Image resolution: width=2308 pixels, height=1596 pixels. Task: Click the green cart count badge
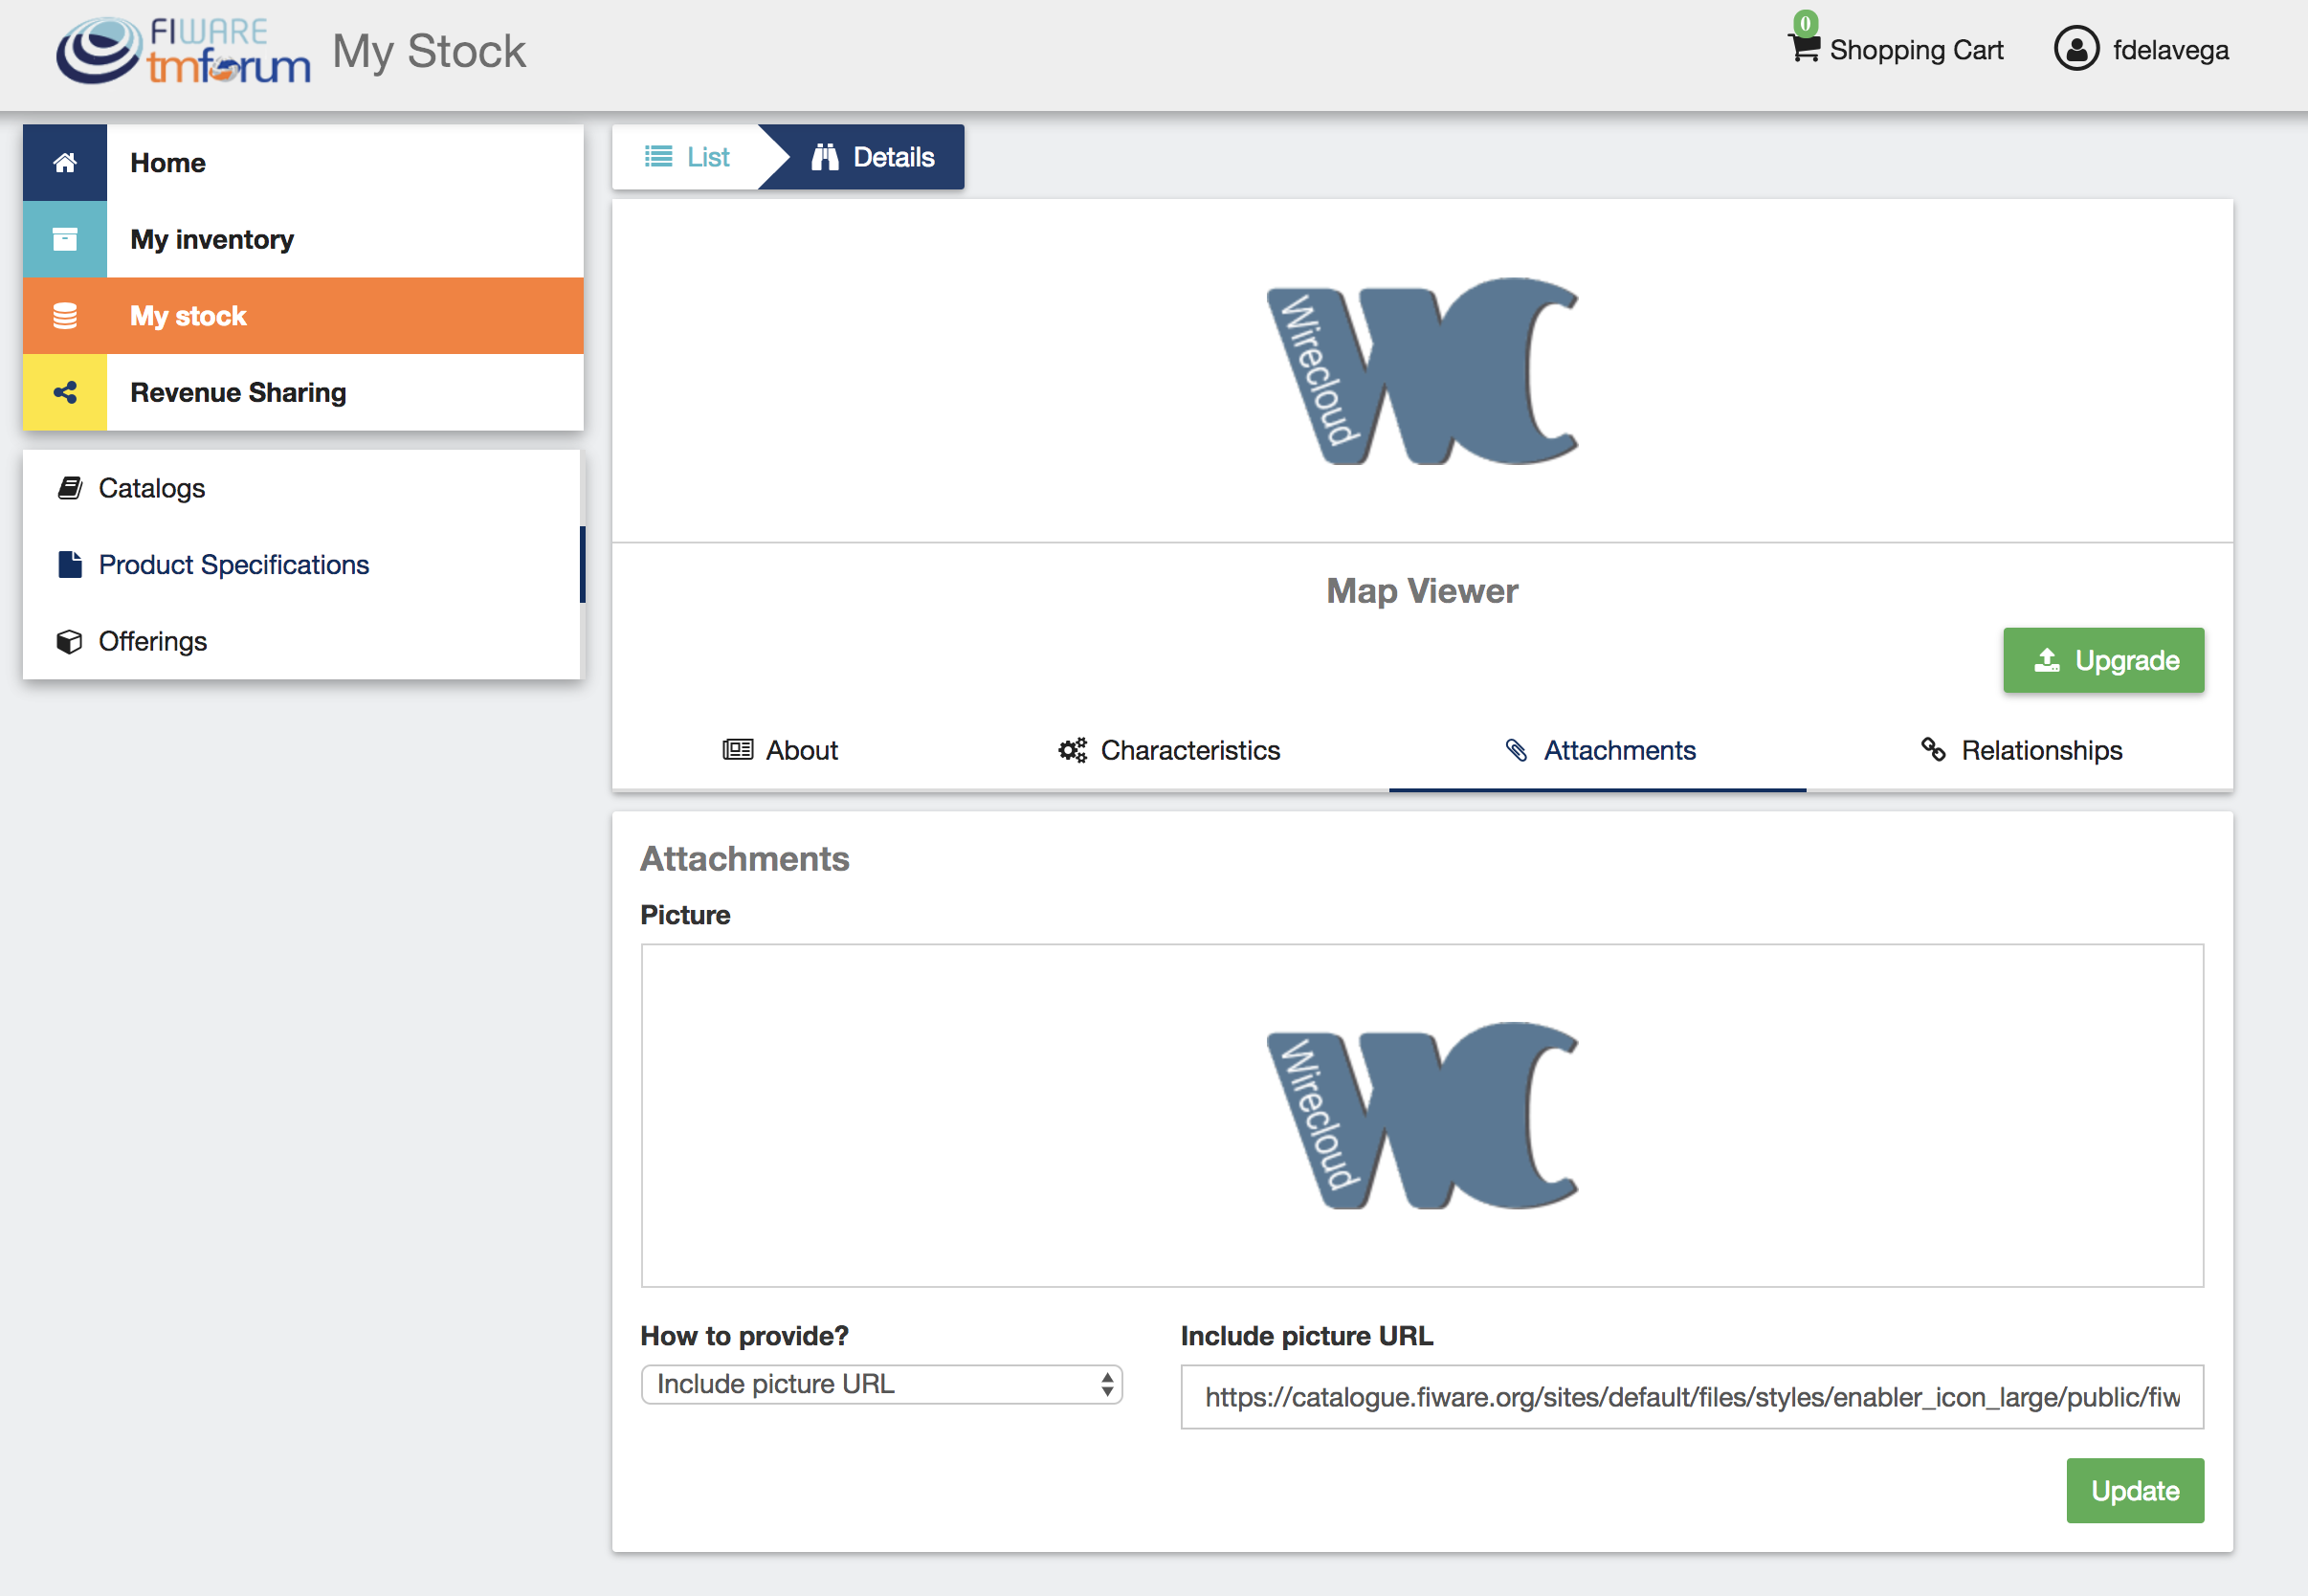[x=1805, y=22]
